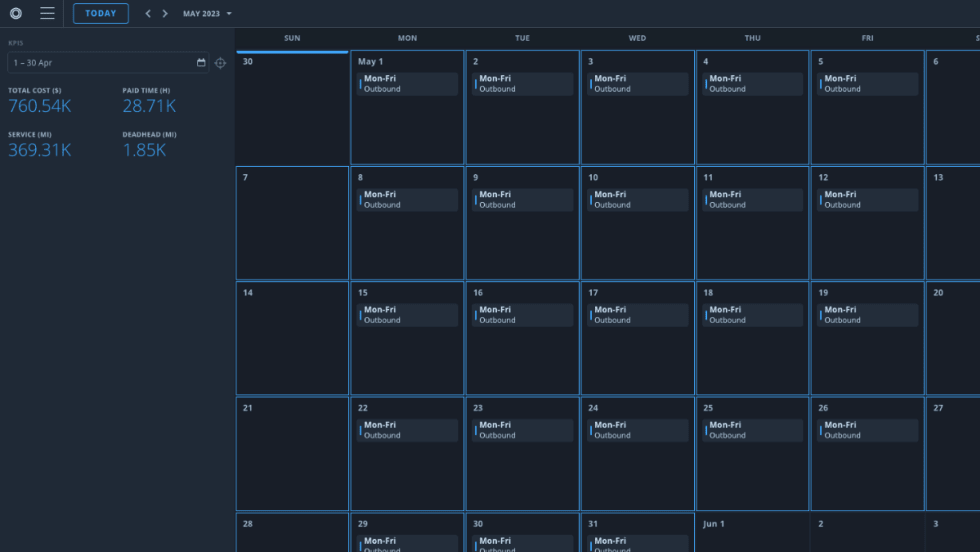
Task: Click the Paid Time value 28.71K
Action: [x=149, y=106]
